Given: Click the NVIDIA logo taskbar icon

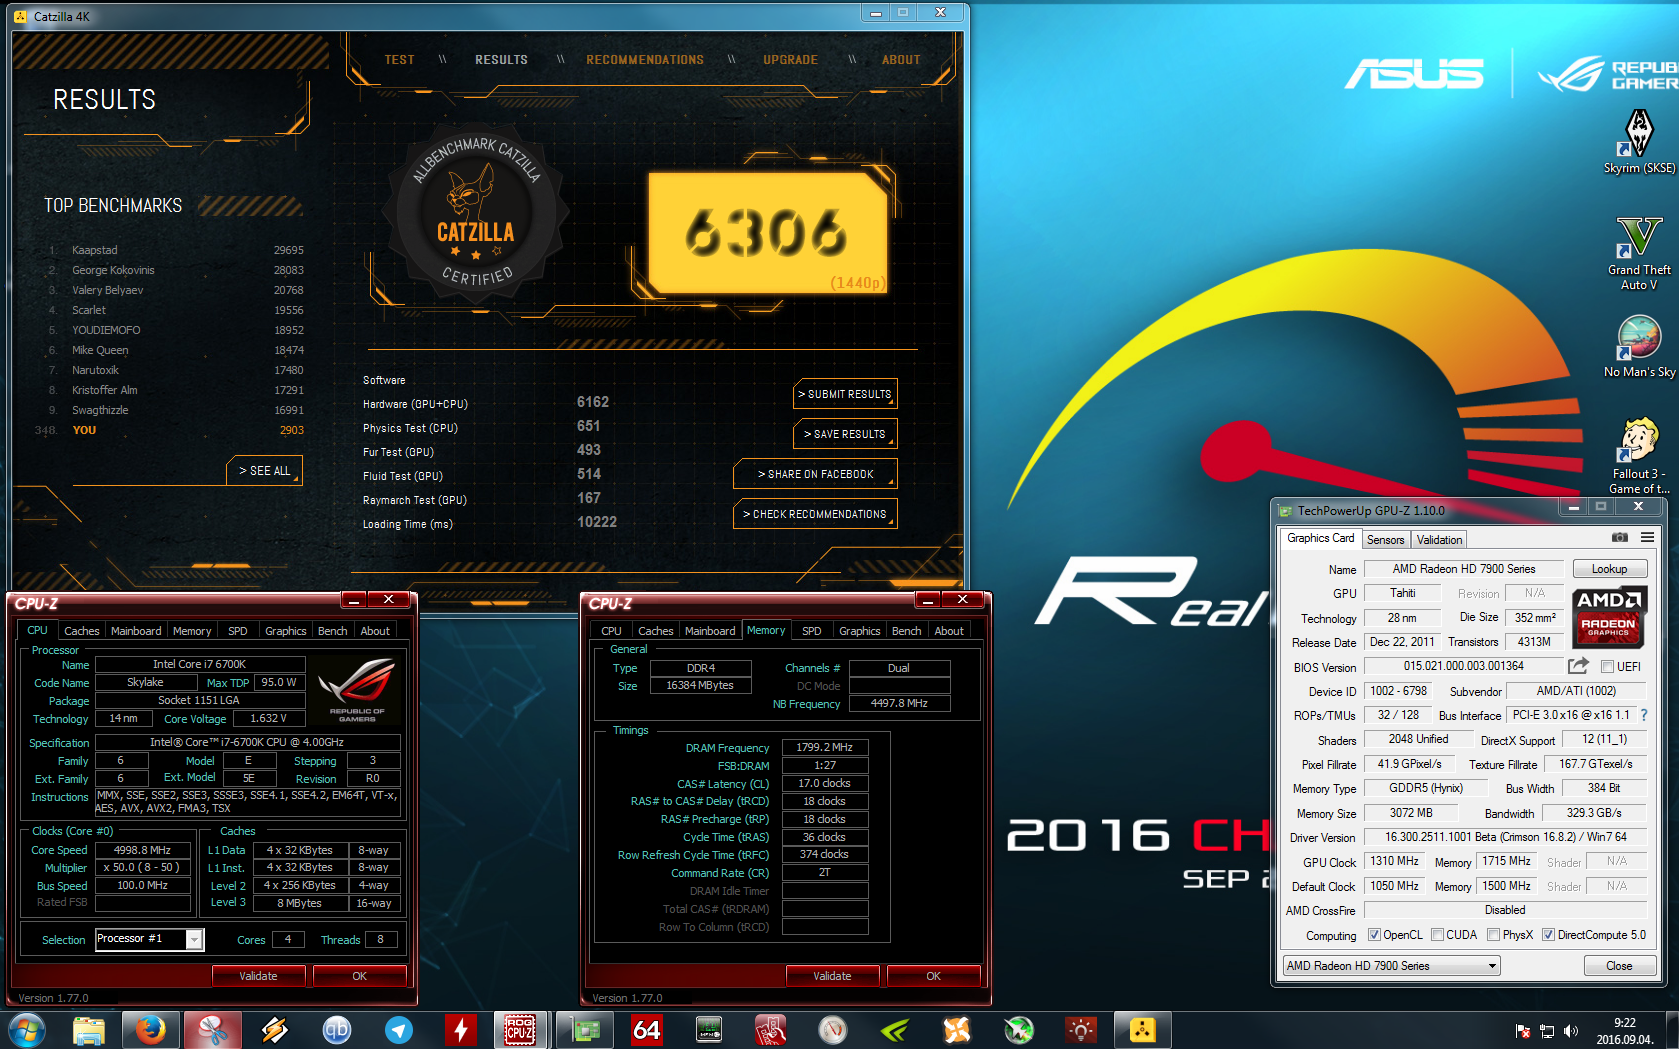Looking at the screenshot, I should tap(895, 1030).
